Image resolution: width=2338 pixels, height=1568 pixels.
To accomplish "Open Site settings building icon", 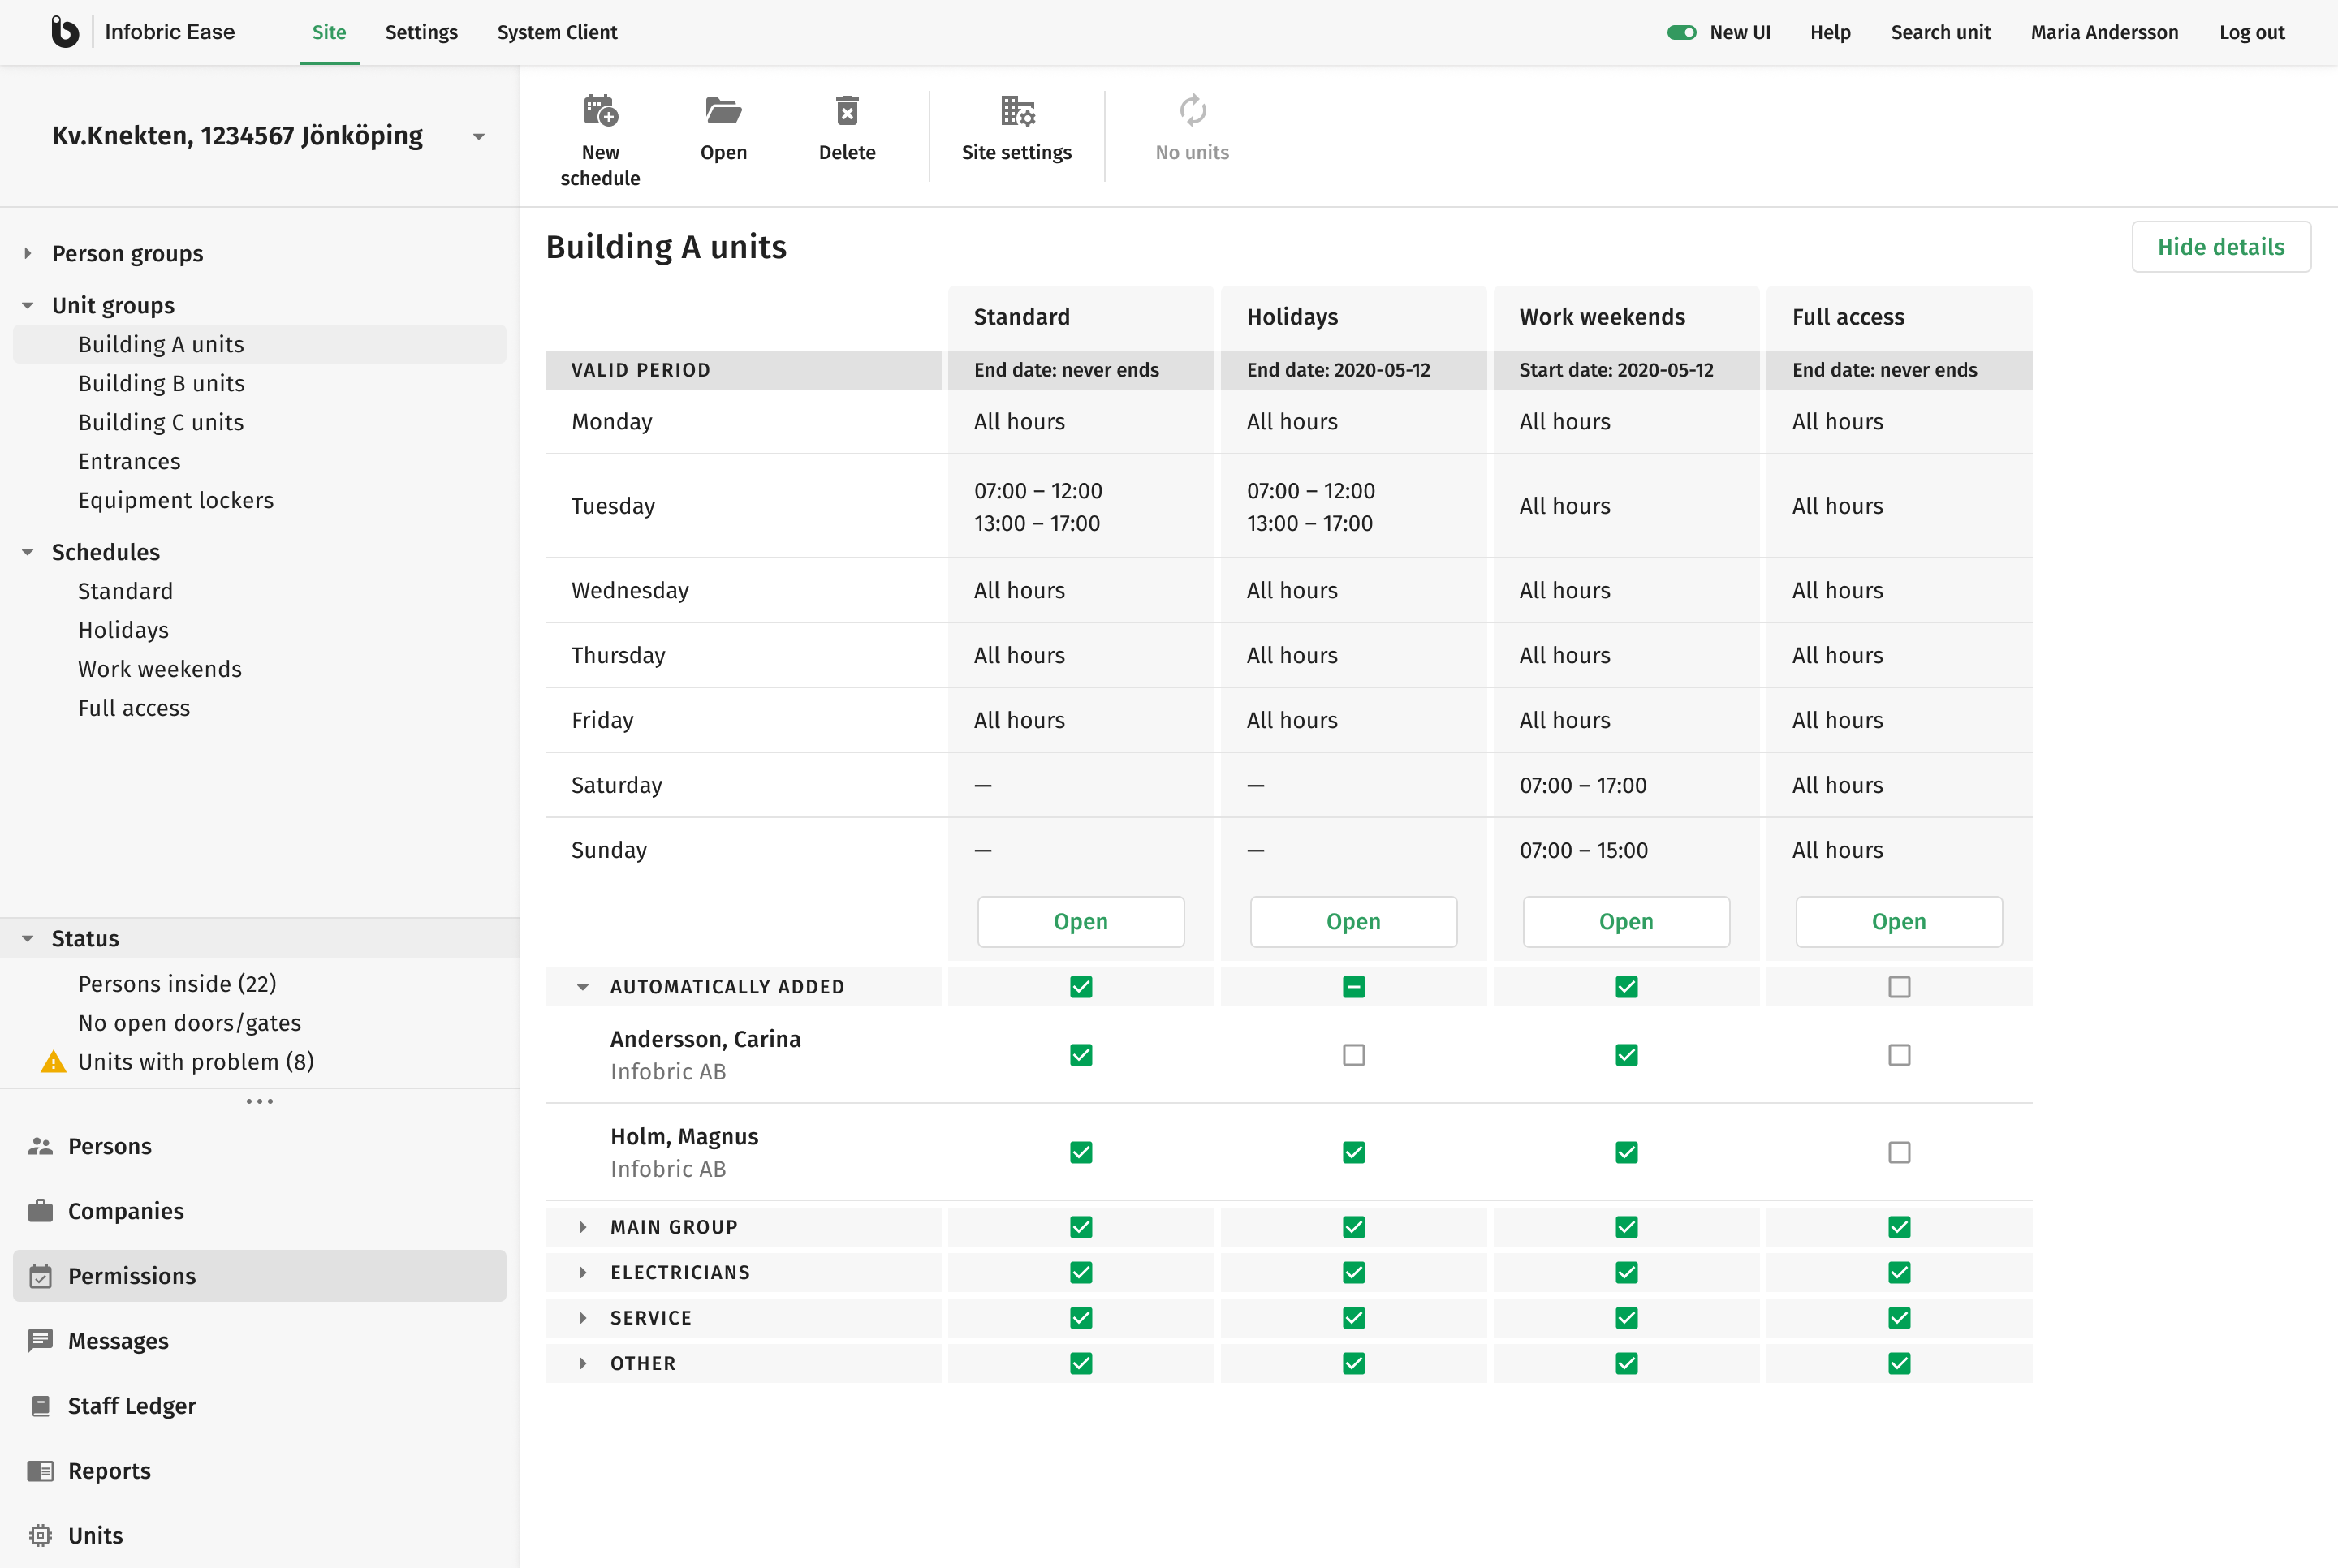I will 1017,110.
